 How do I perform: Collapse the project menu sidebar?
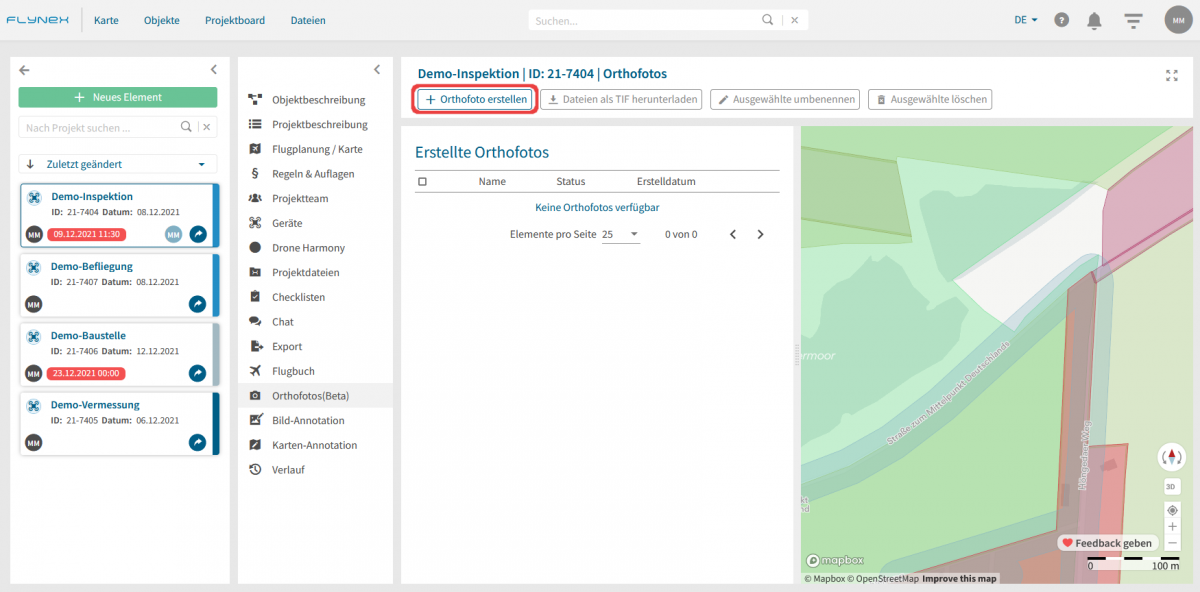pyautogui.click(x=377, y=70)
